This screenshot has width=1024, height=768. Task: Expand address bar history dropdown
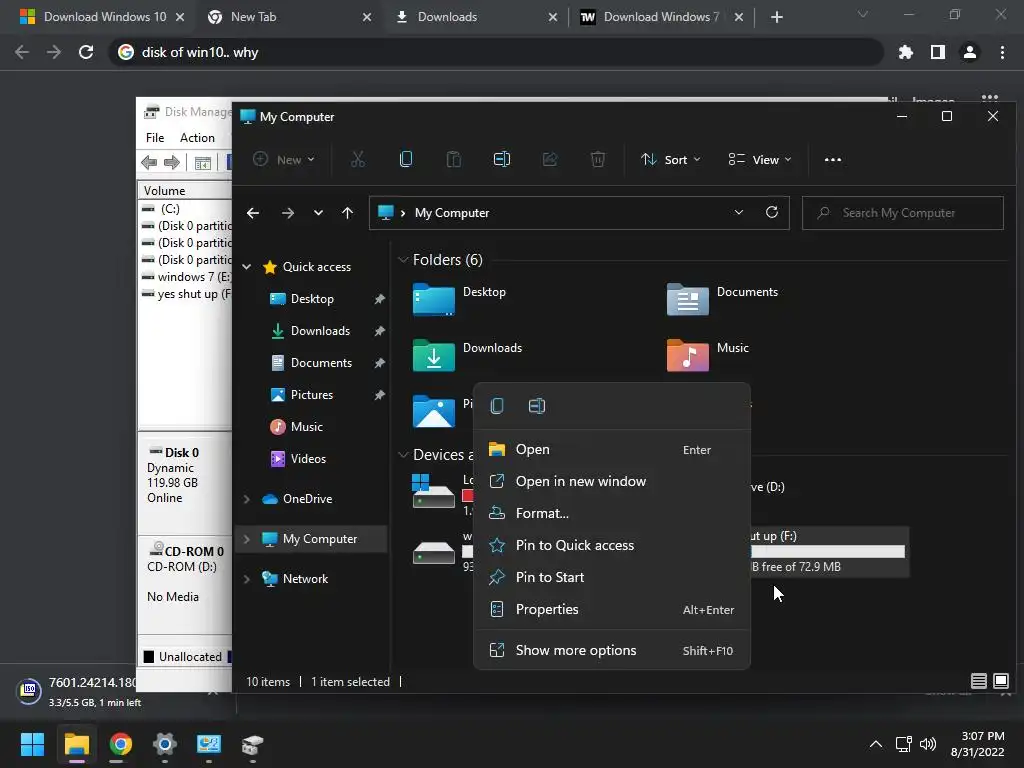click(739, 212)
